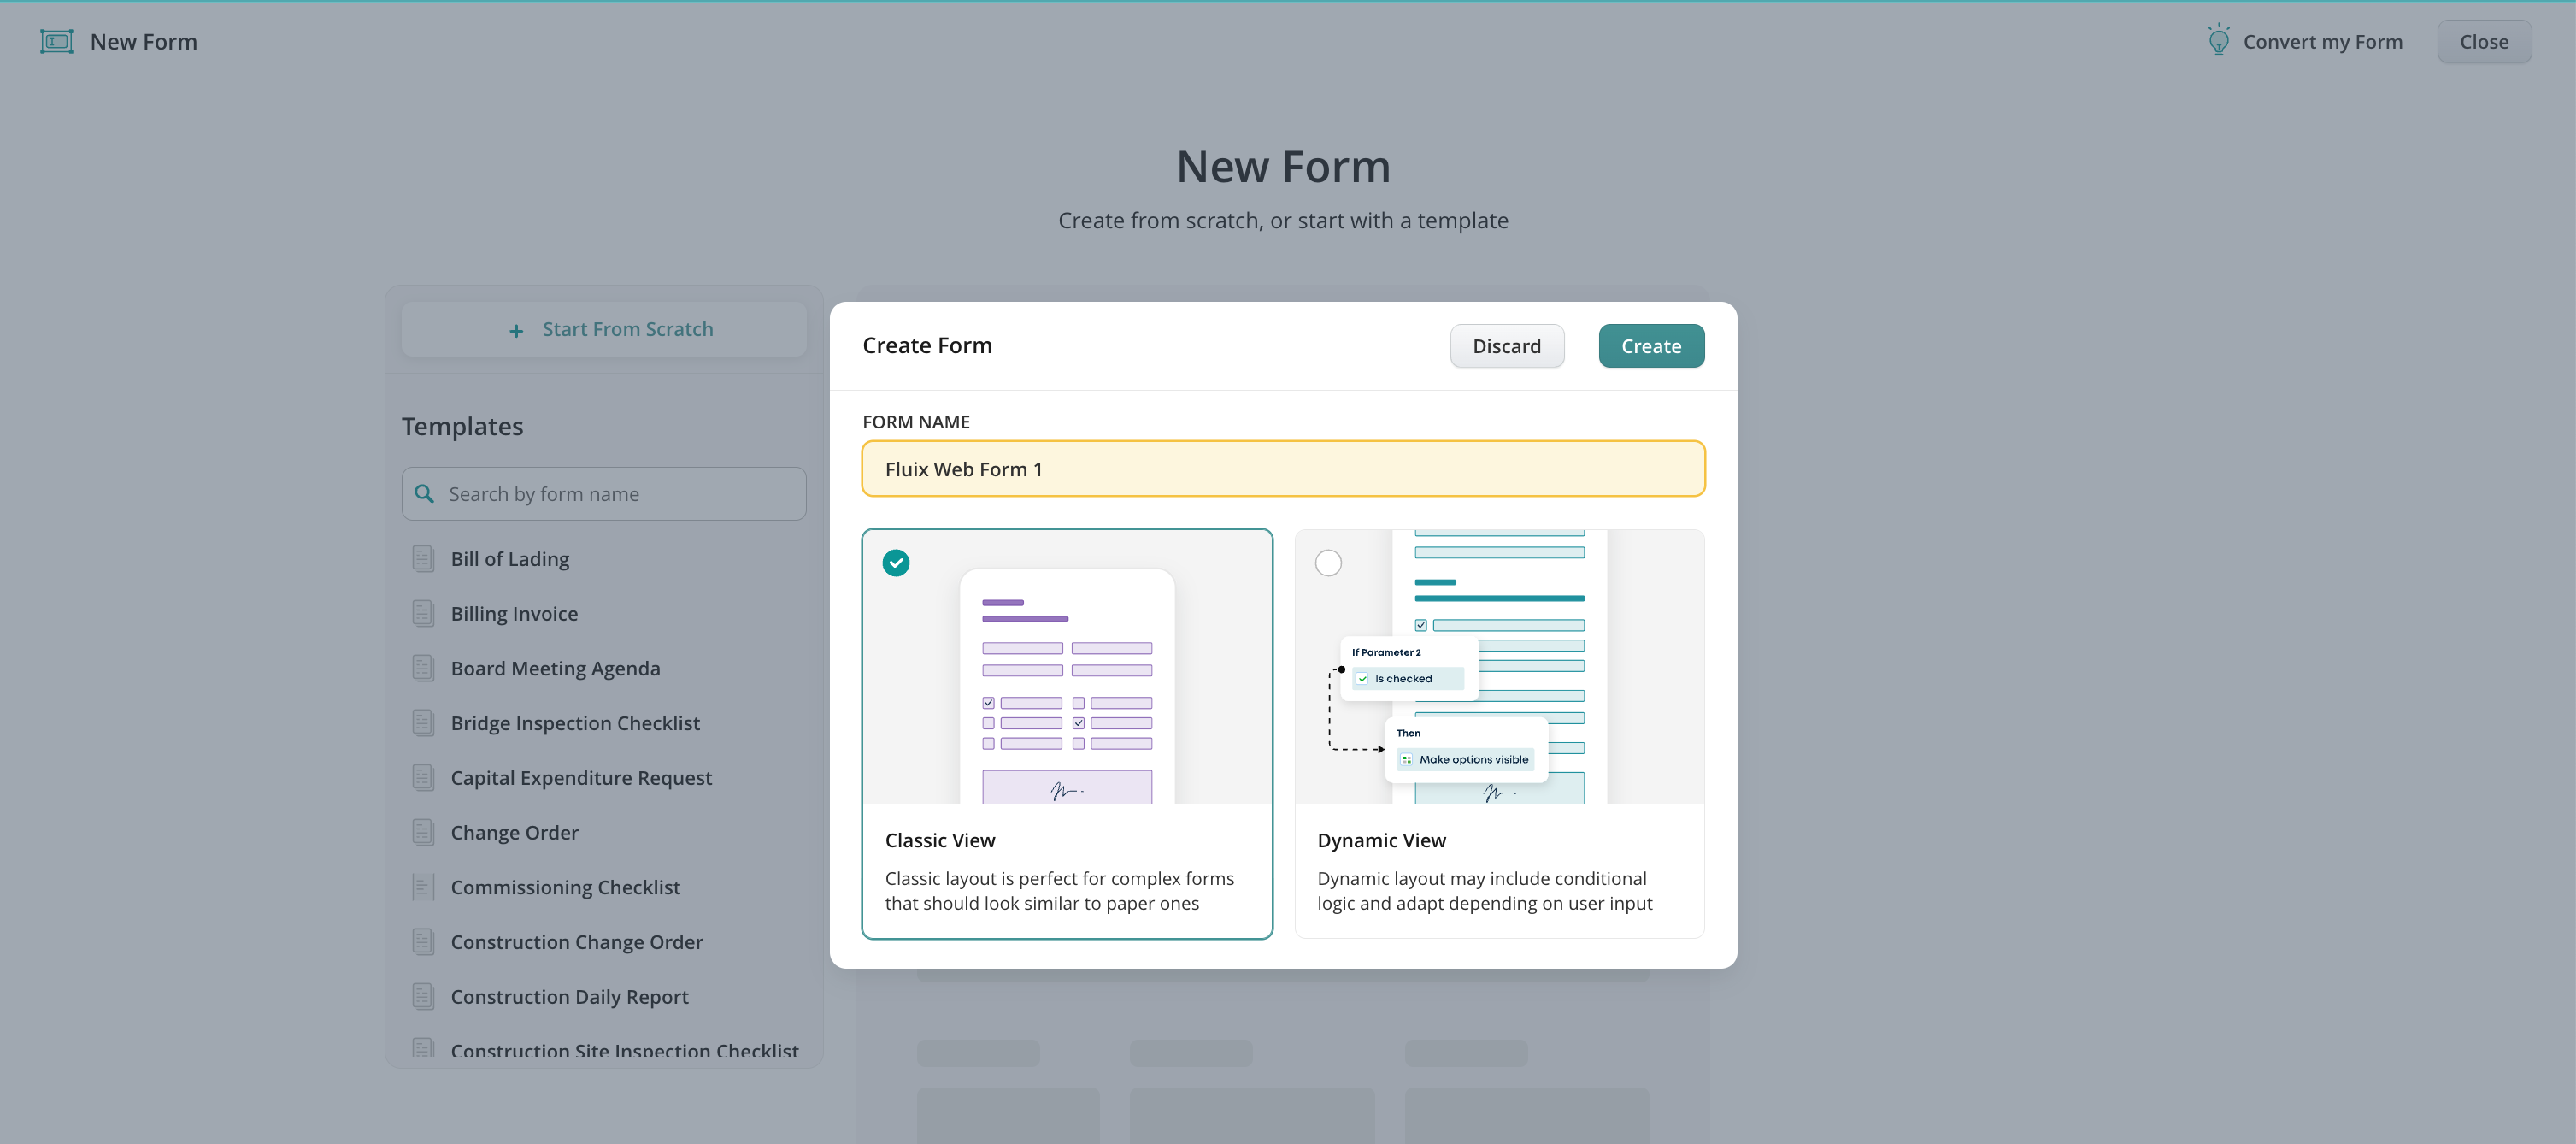Click the Convert my Form link
2576x1144 pixels.
pyautogui.click(x=2322, y=42)
